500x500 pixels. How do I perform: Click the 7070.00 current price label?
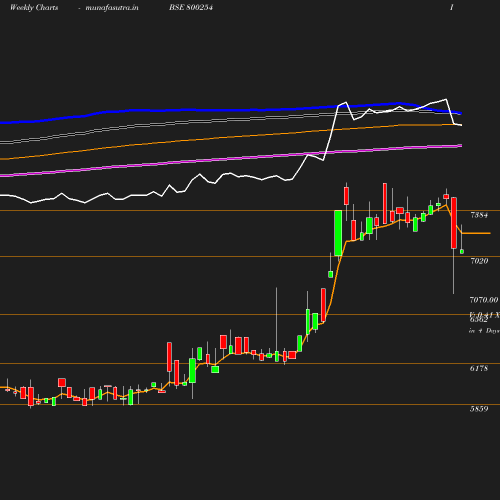click(x=484, y=300)
